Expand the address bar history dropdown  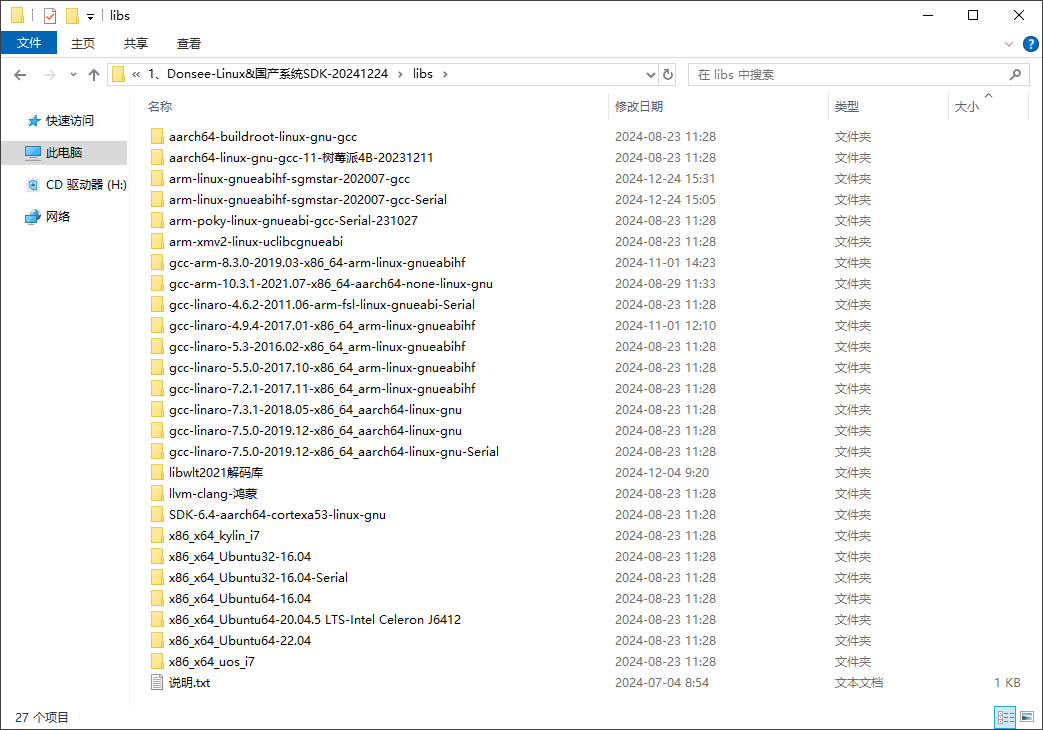coord(651,75)
